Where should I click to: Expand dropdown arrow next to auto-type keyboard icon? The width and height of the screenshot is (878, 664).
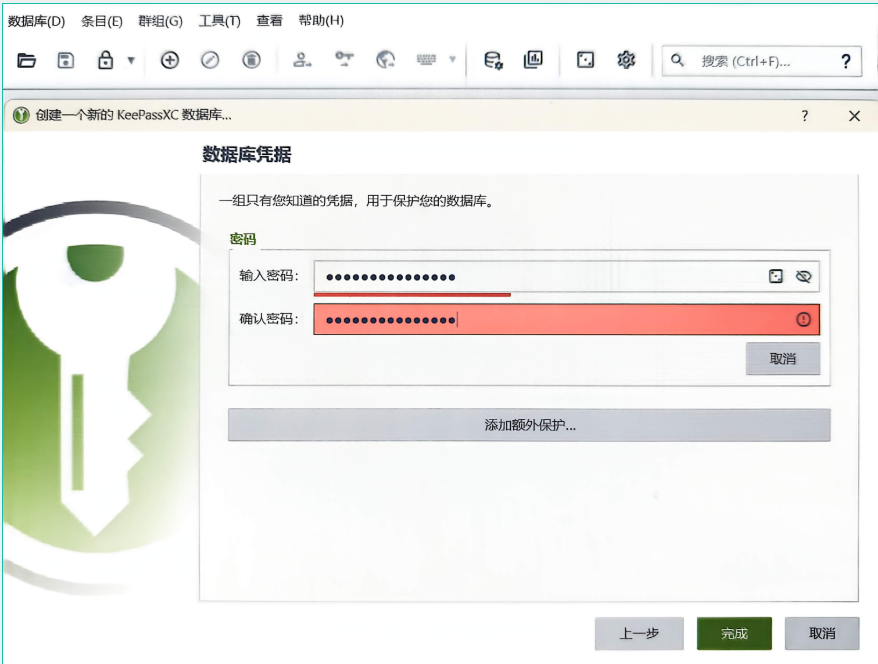pos(452,60)
